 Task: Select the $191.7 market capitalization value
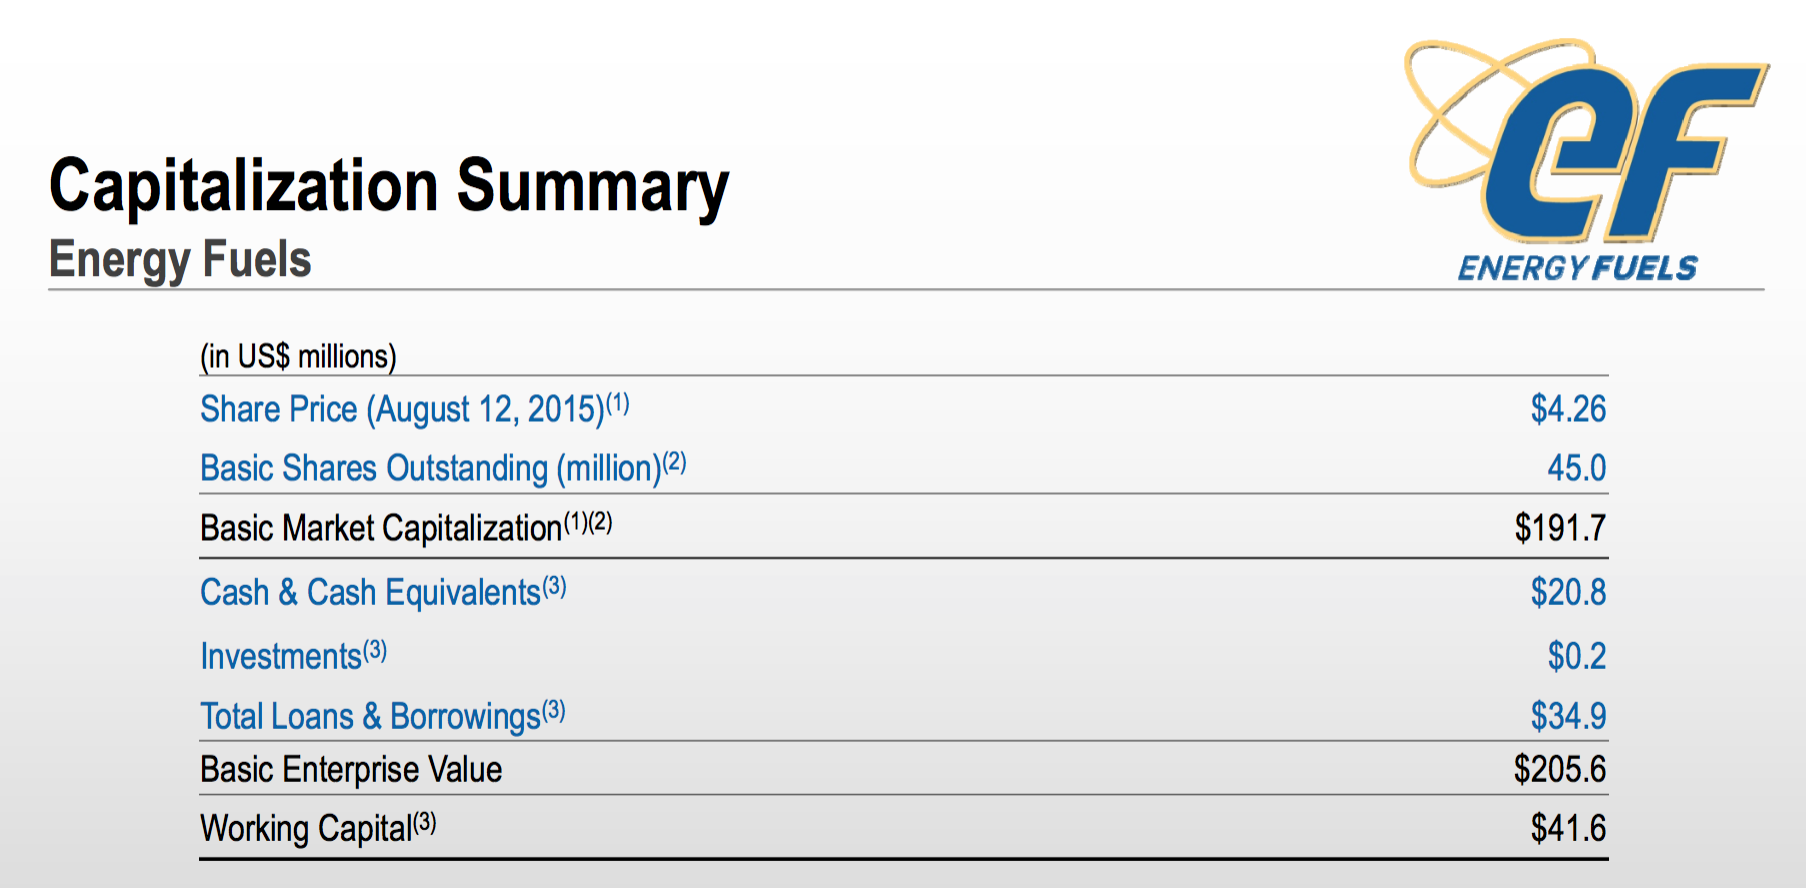coord(1559,527)
